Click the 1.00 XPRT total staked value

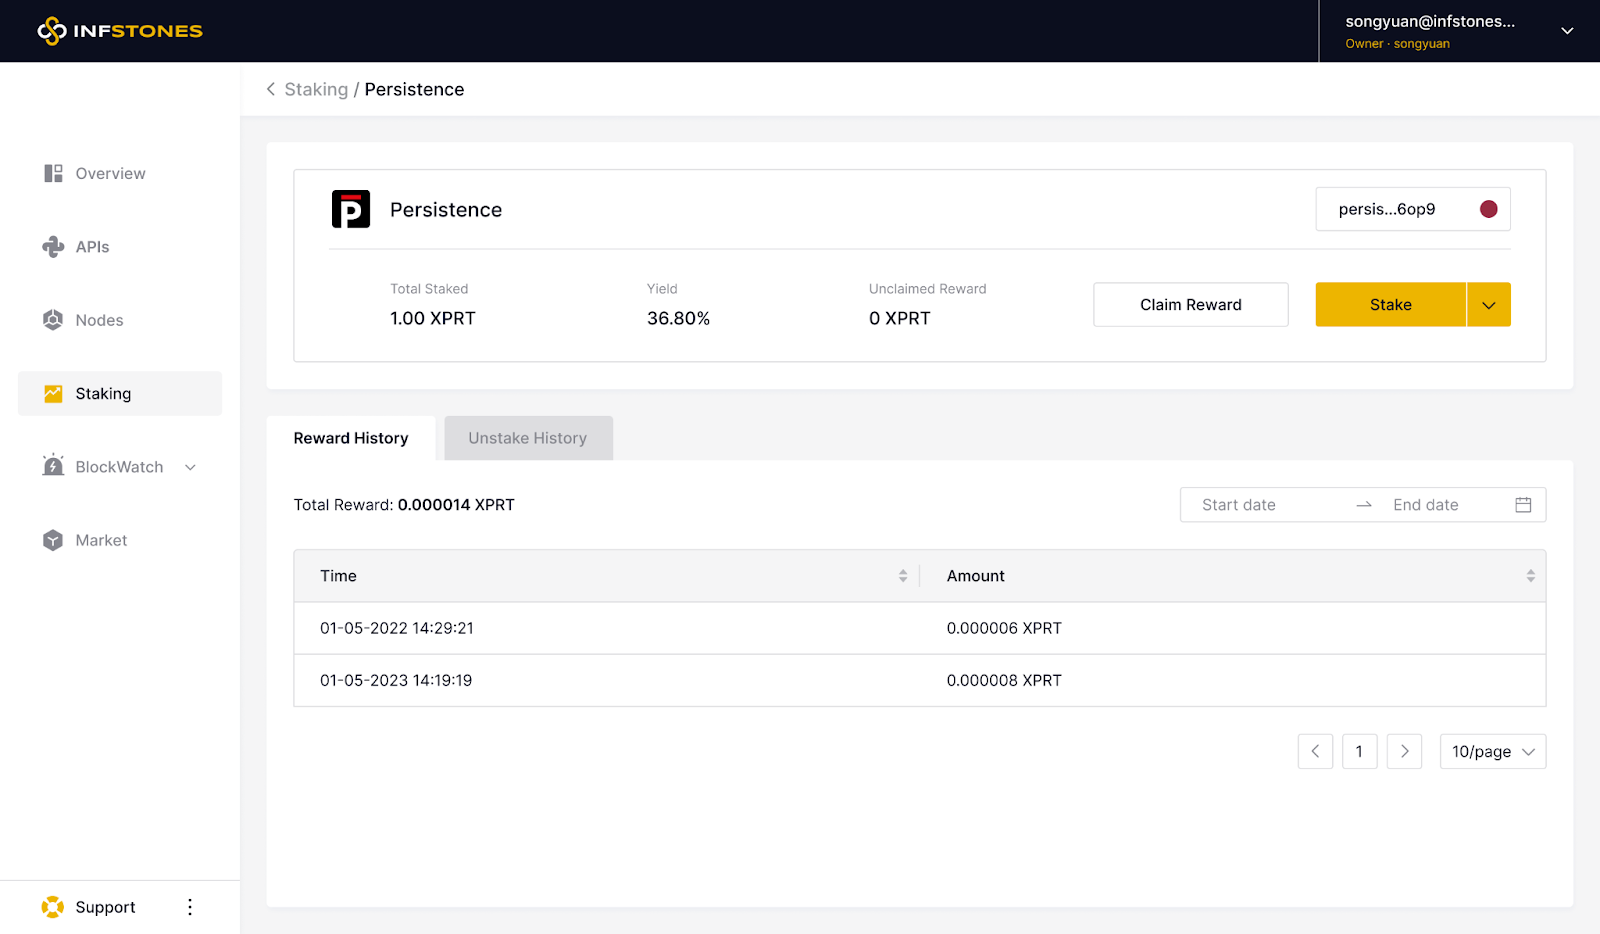pos(433,318)
